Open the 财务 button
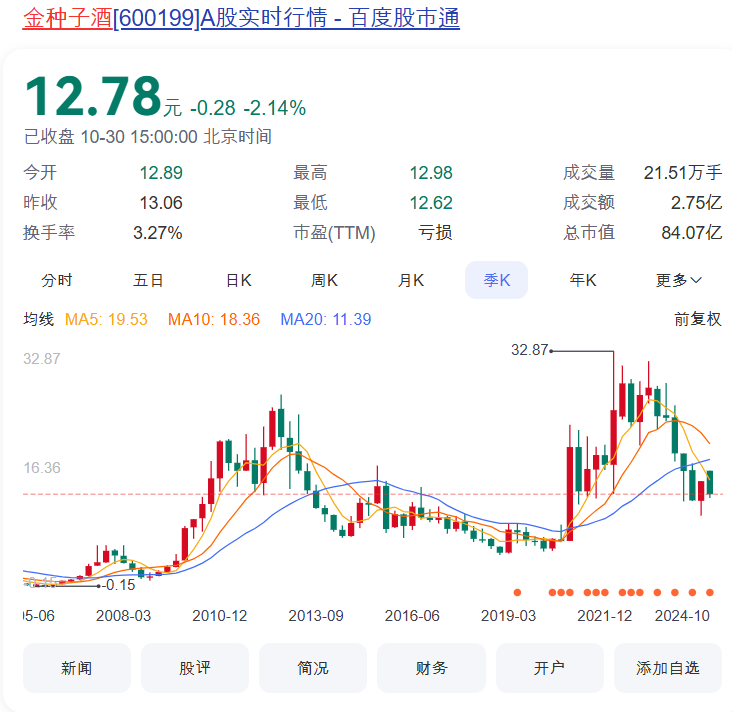Screen dimensions: 732x712 tap(431, 668)
